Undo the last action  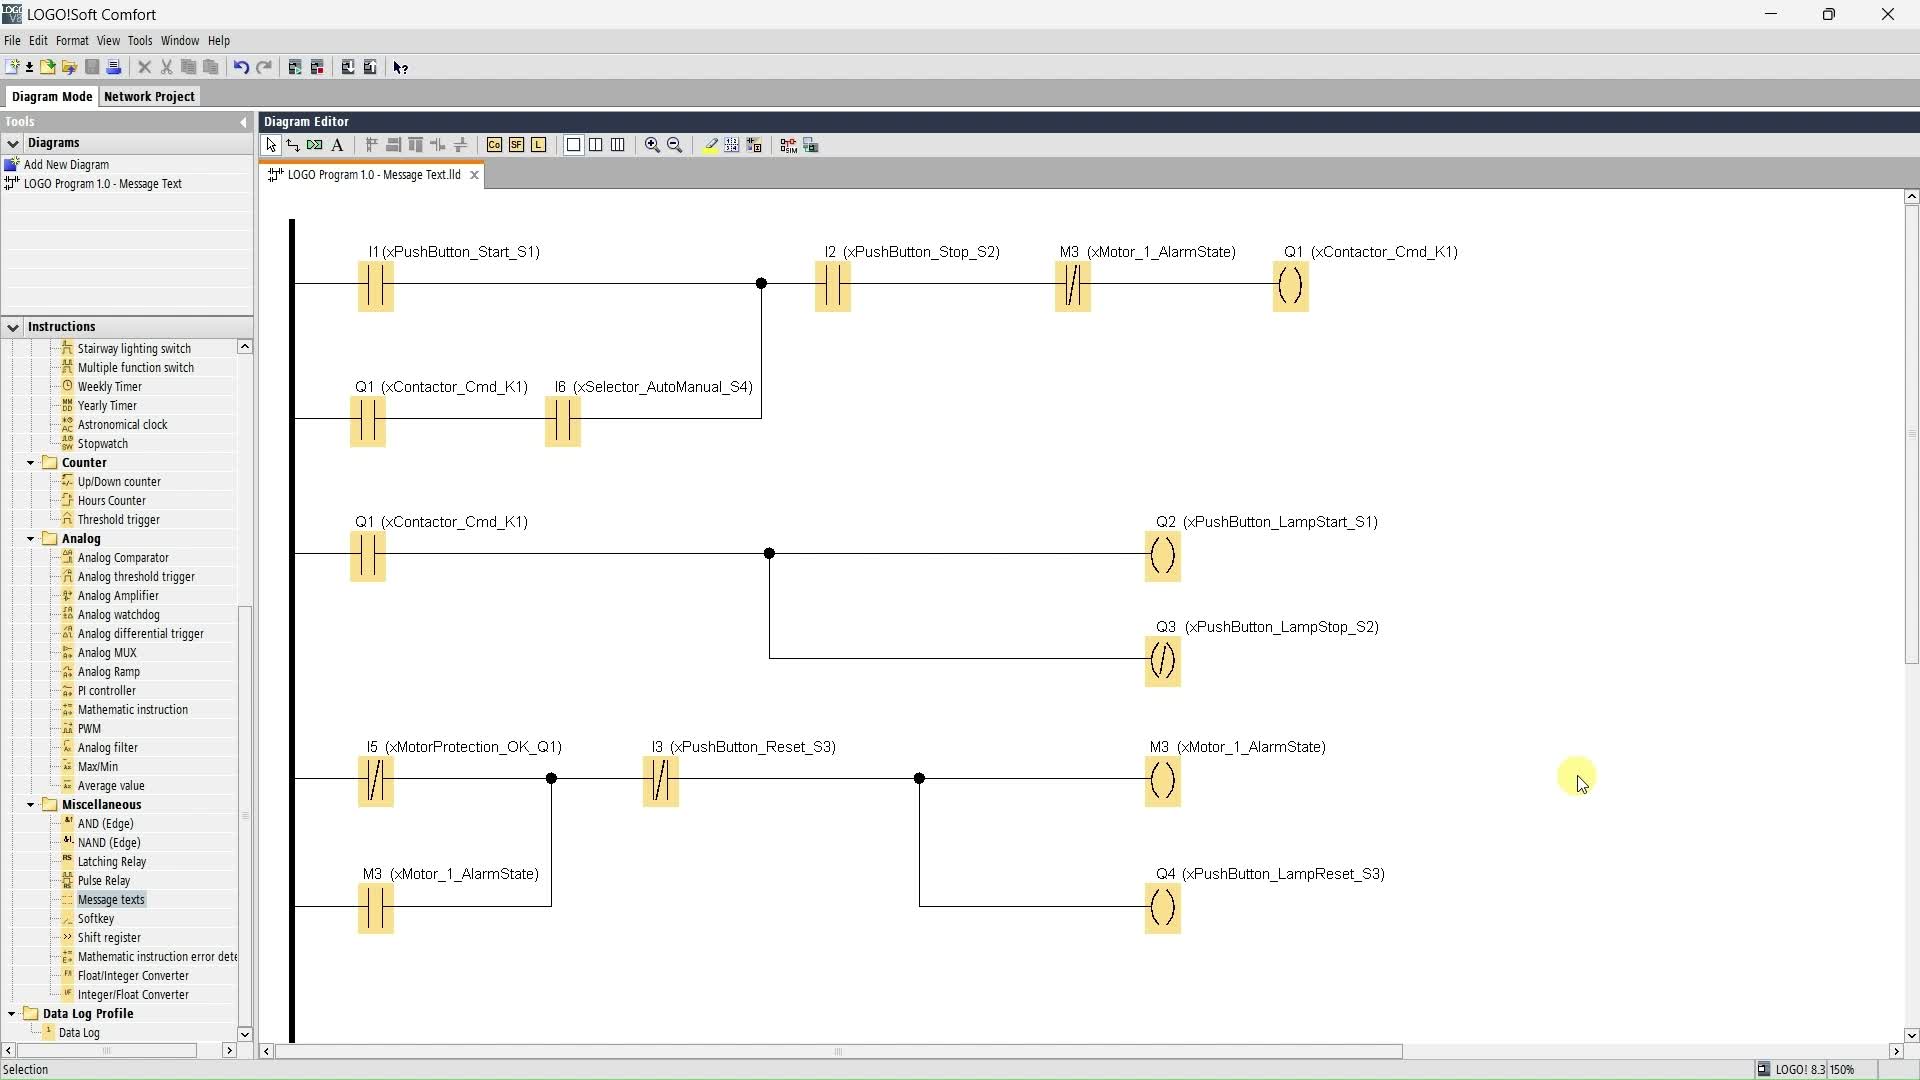coord(241,67)
